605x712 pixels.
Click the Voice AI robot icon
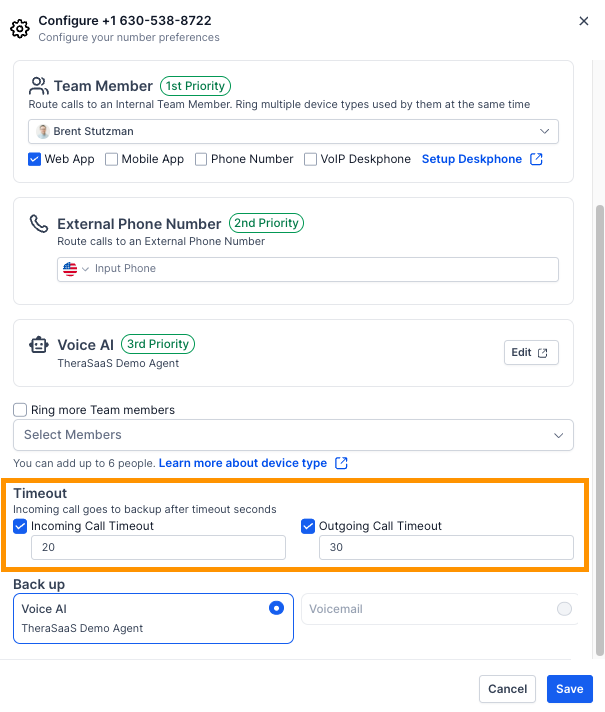pyautogui.click(x=39, y=345)
